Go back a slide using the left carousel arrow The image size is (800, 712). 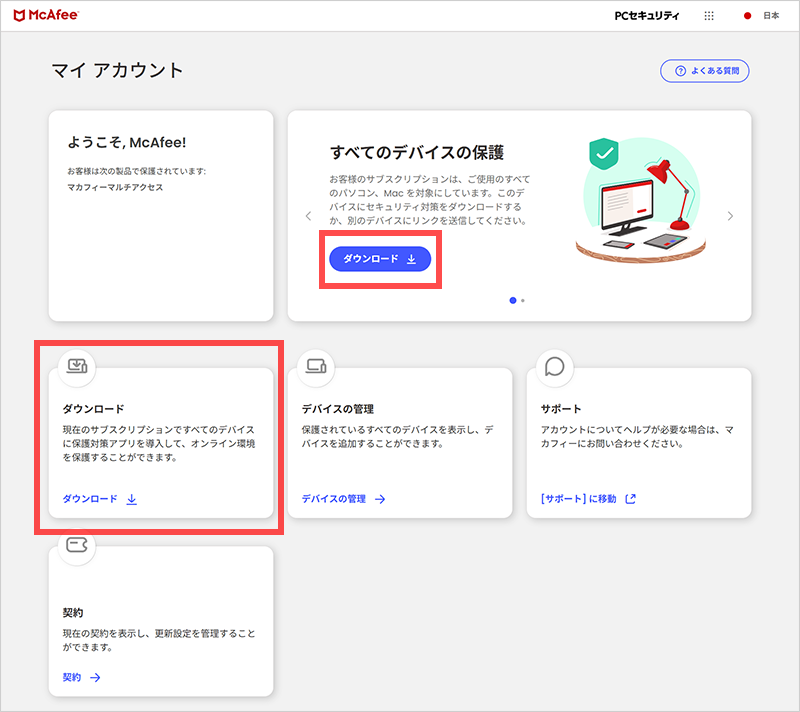pos(306,215)
